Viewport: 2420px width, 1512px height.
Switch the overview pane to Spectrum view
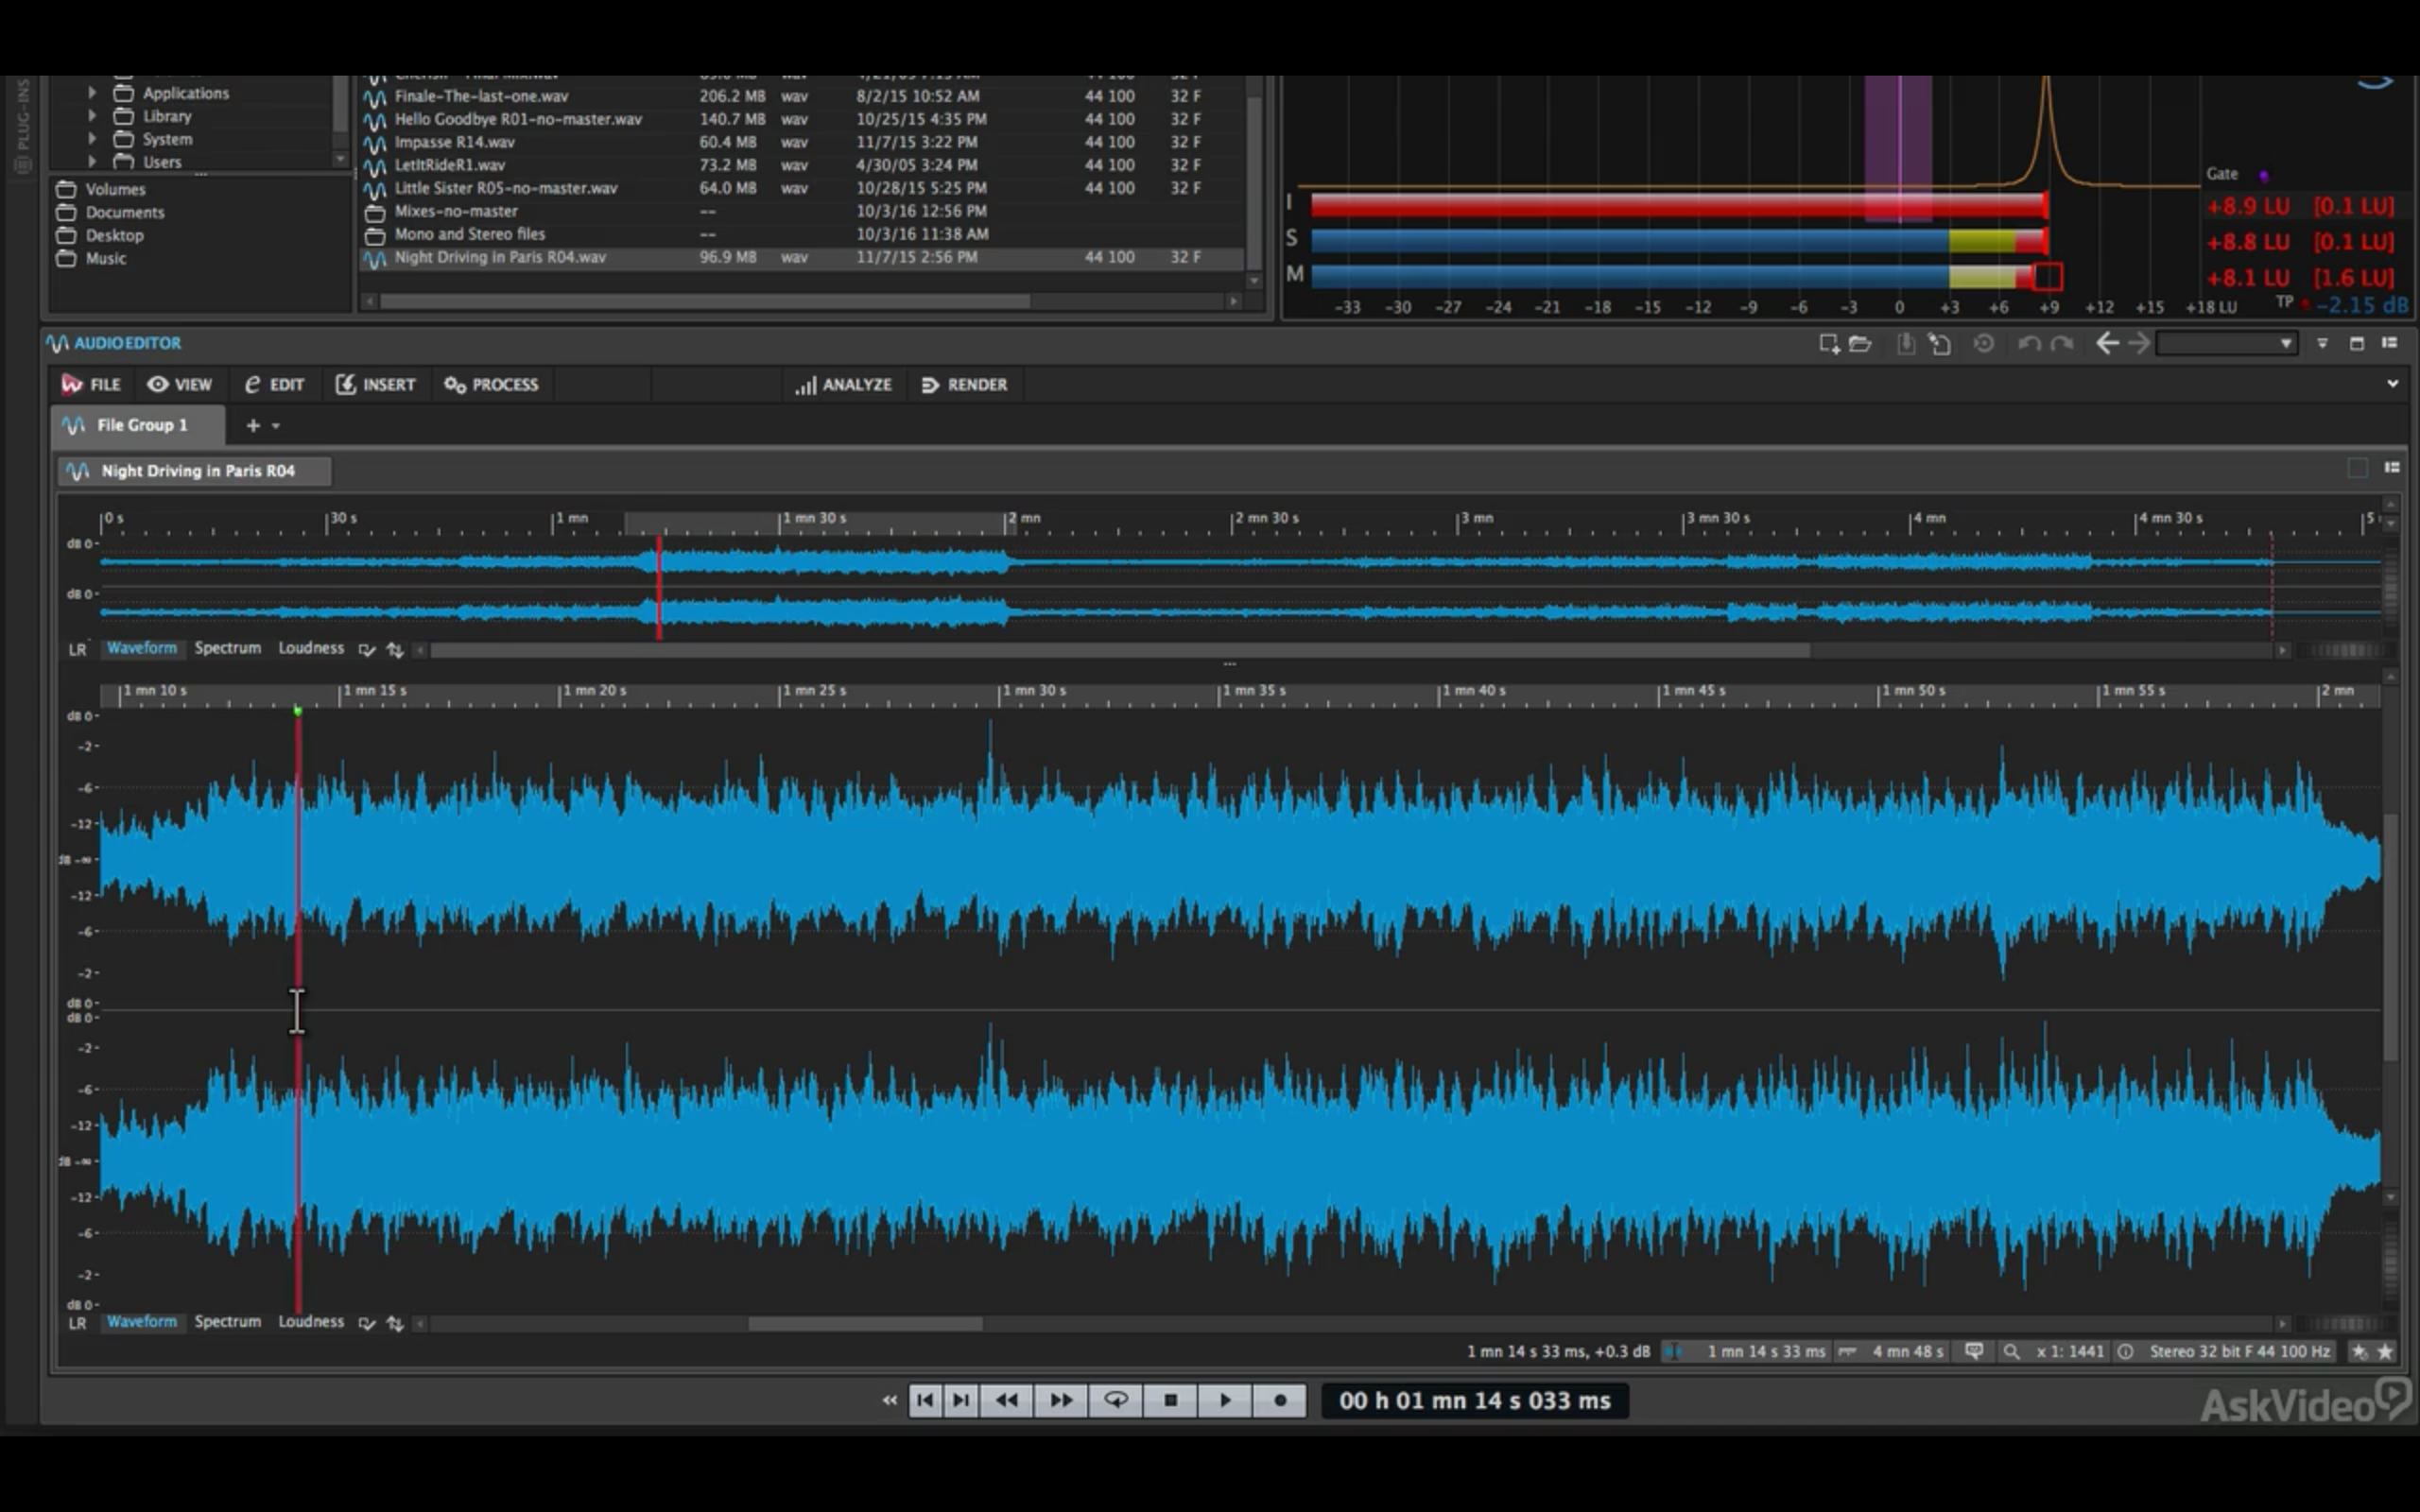pos(228,648)
